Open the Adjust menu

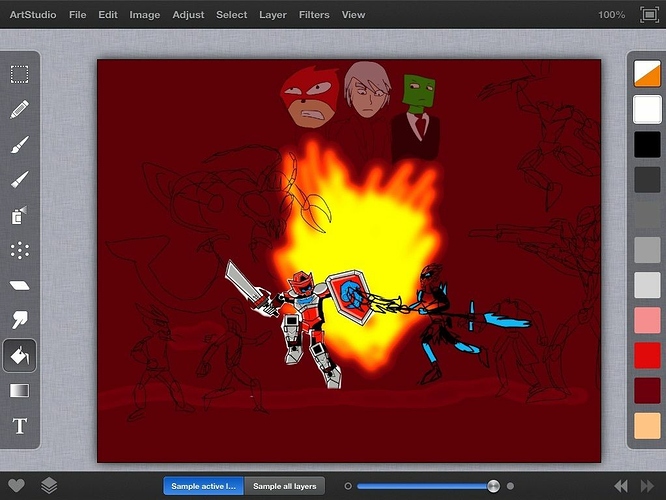coord(188,15)
